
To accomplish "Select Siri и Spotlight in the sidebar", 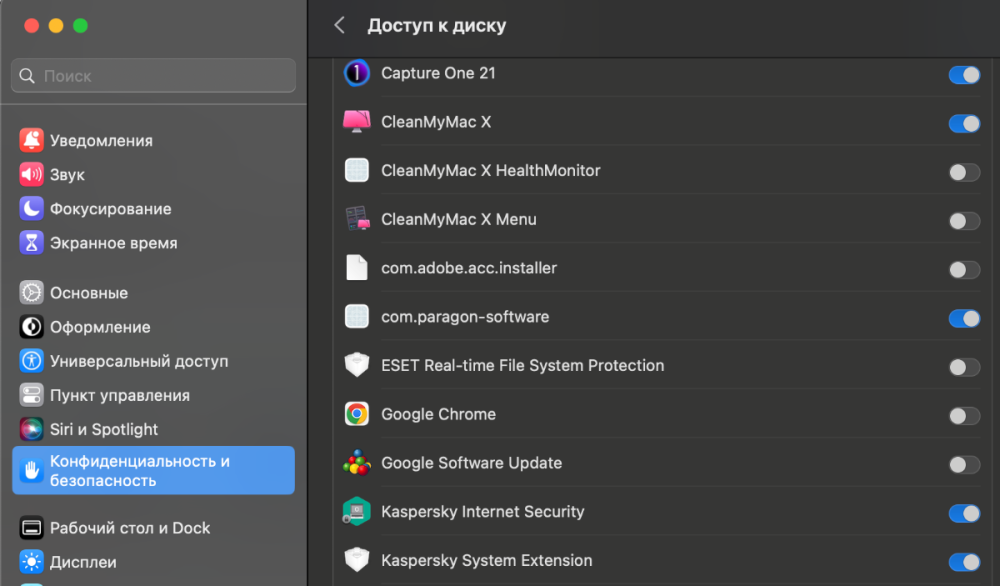I will coord(104,429).
